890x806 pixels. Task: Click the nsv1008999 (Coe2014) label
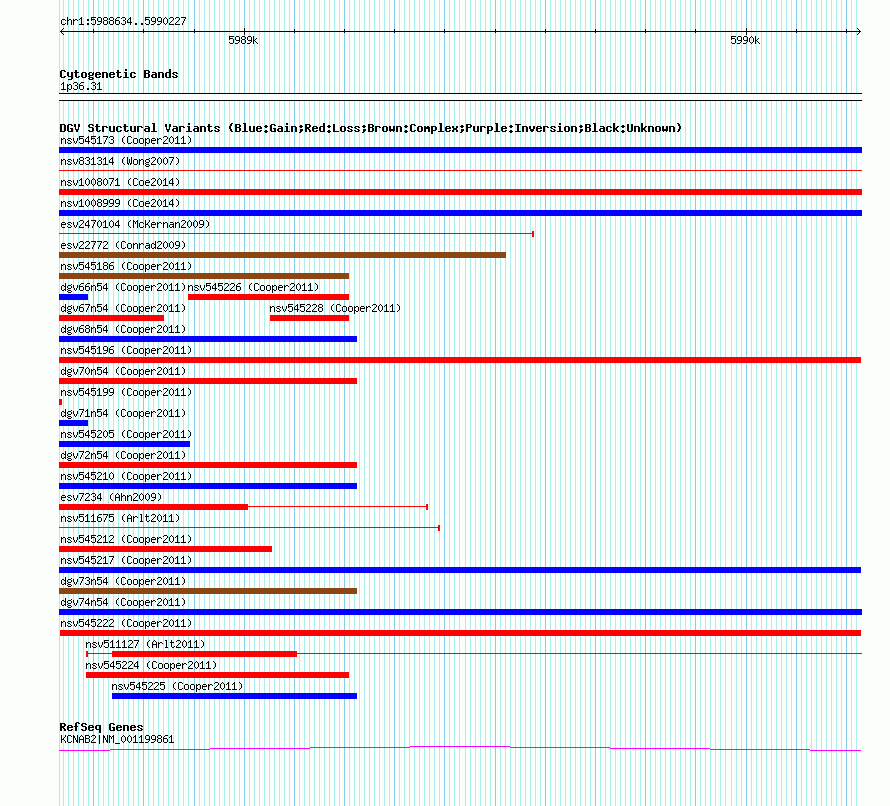tap(120, 203)
